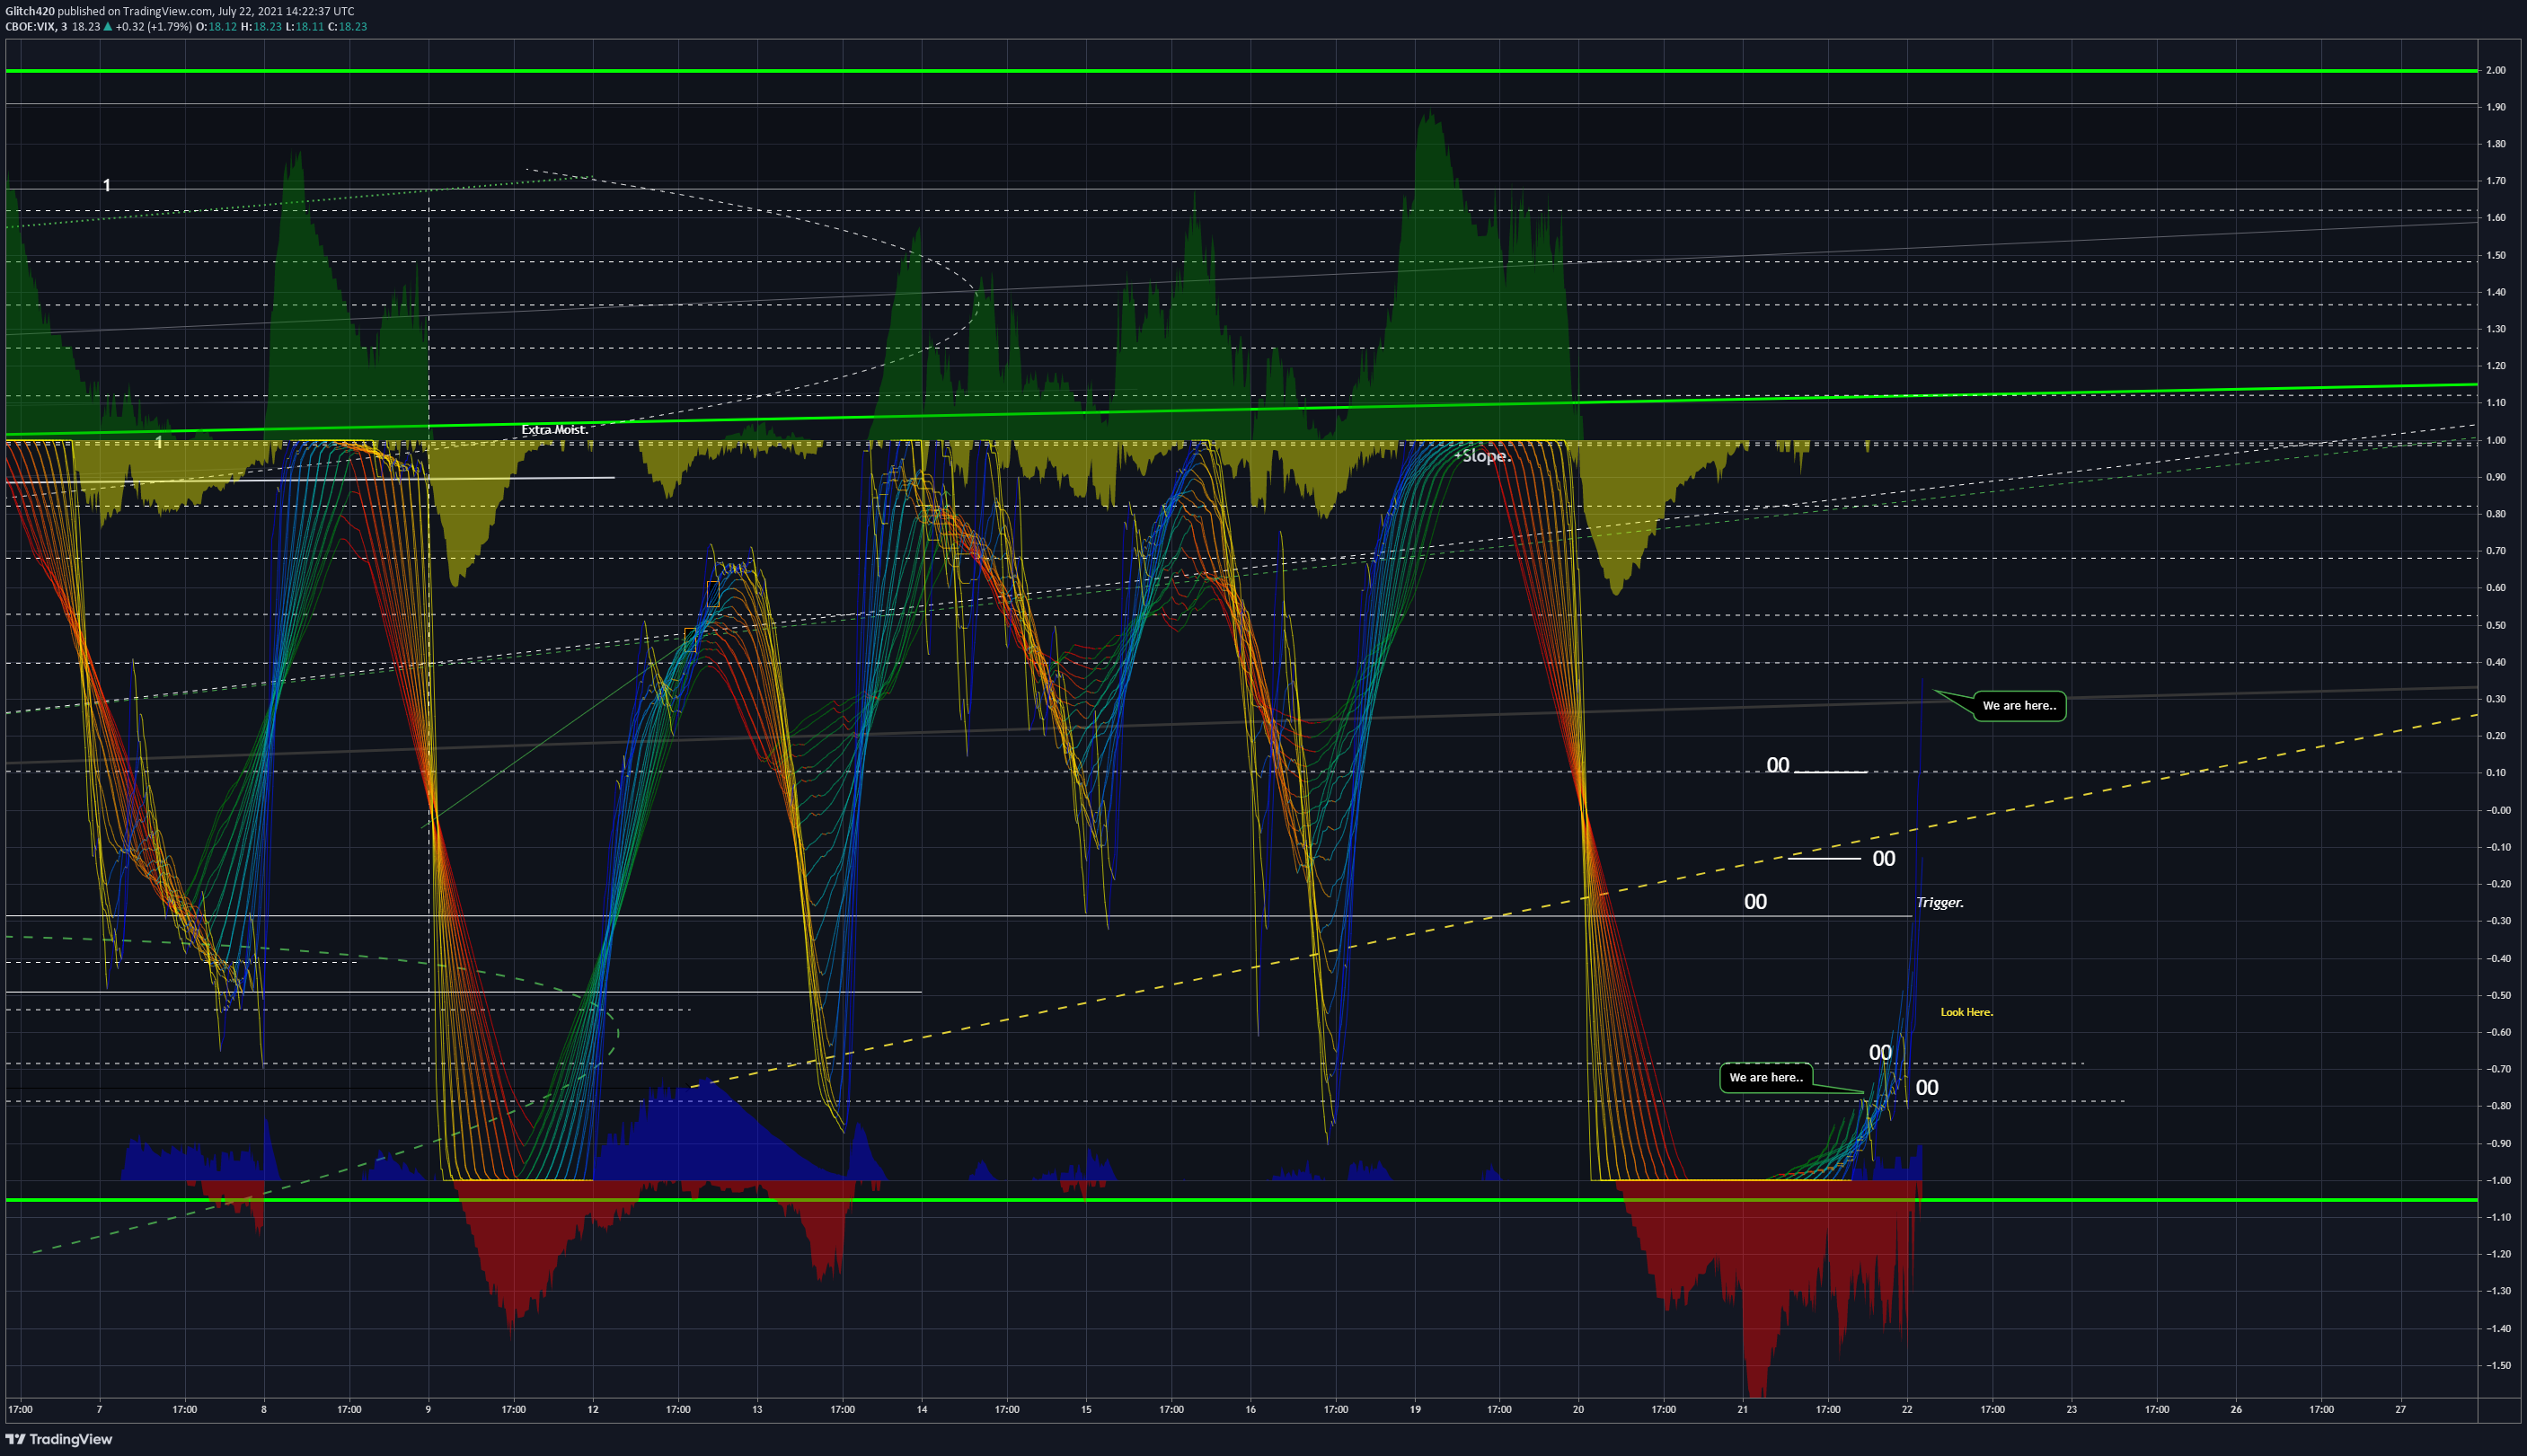Click the 0.50 price axis label

[x=2495, y=625]
